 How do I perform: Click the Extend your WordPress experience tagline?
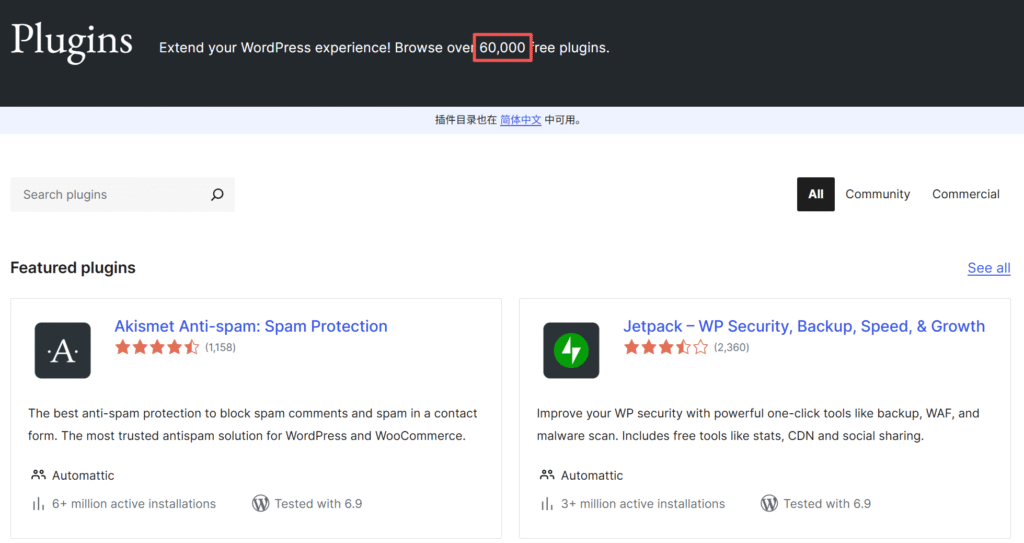tap(384, 48)
